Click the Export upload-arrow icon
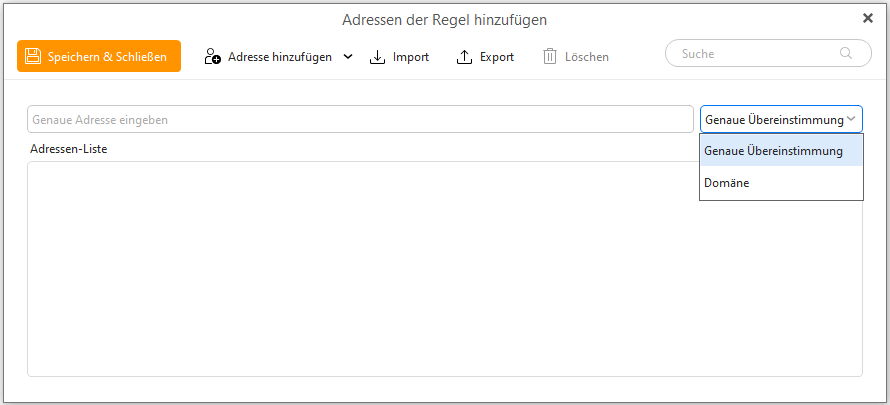This screenshot has height=405, width=890. pos(464,57)
